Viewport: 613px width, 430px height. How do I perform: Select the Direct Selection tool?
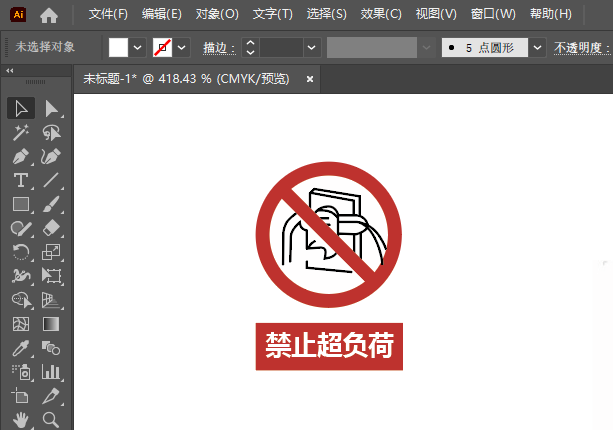click(51, 108)
